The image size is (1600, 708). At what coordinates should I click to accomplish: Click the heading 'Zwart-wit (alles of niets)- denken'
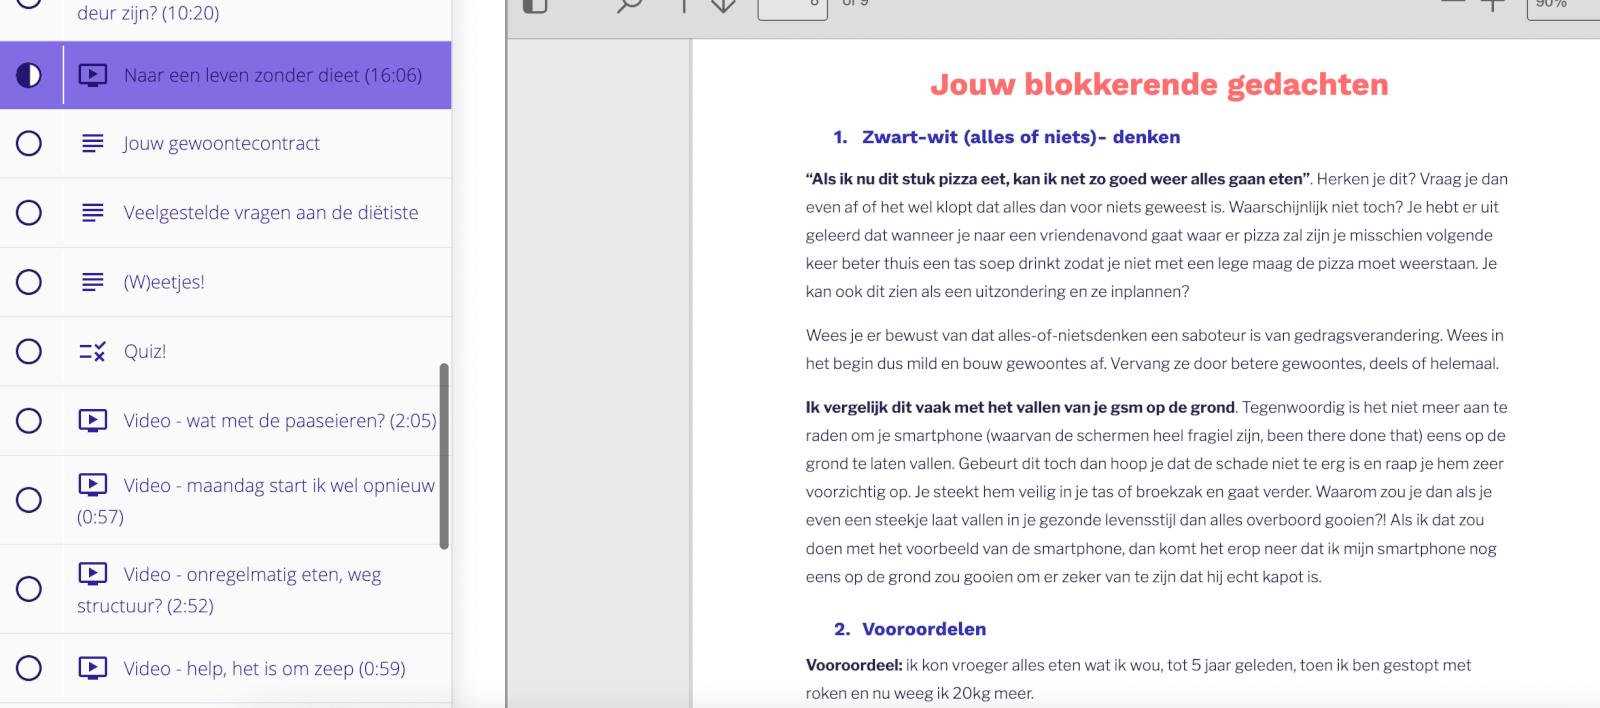pos(1021,137)
